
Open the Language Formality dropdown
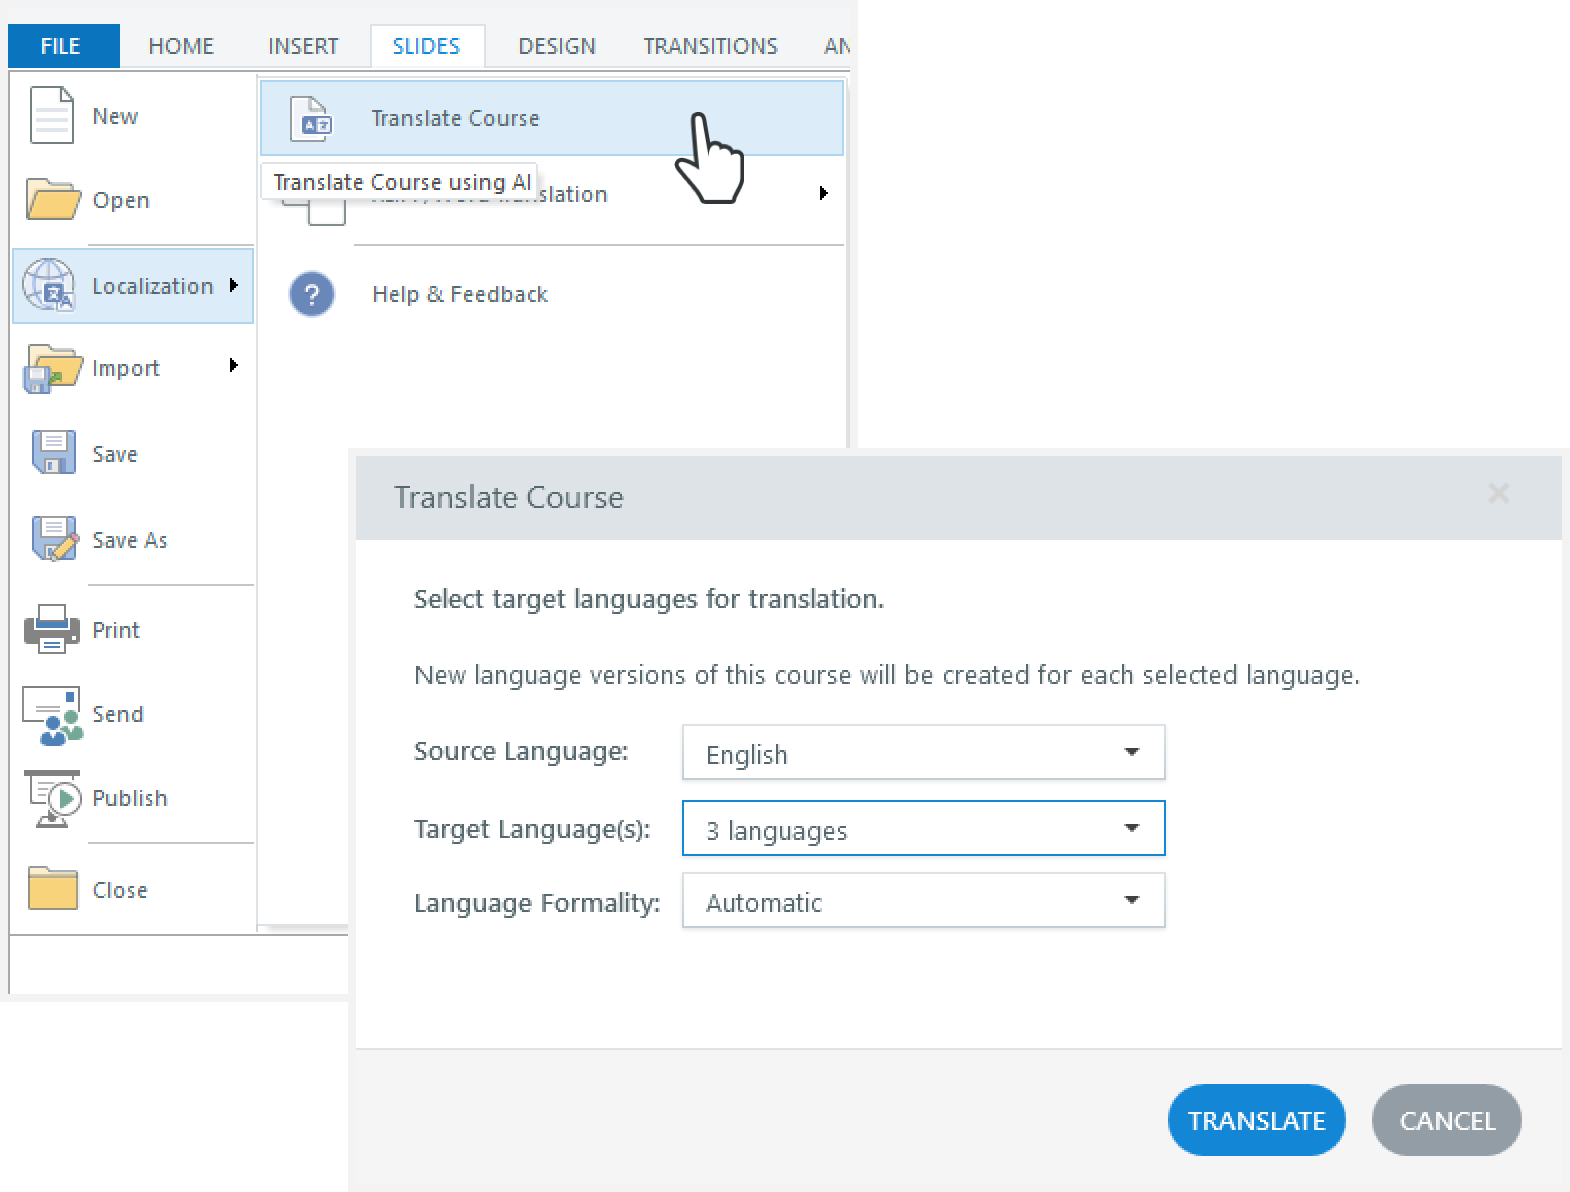(923, 901)
